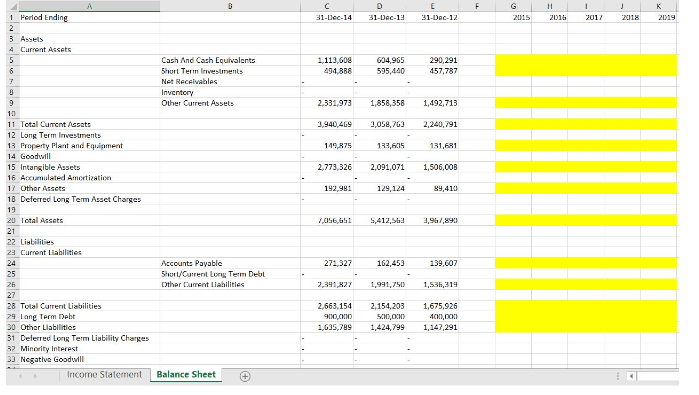The width and height of the screenshot is (699, 395).
Task: Click the Total Assets label
Action: [x=41, y=220]
